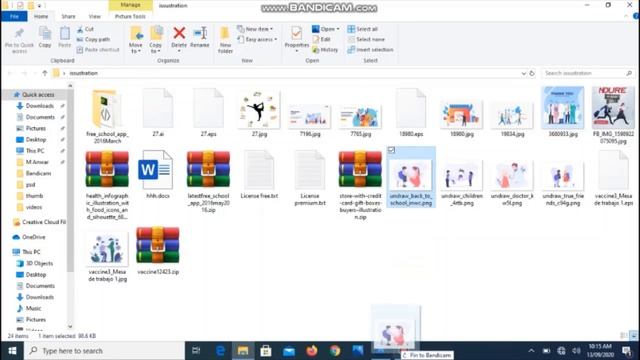Open 3D Objects under This PC
The width and height of the screenshot is (640, 360).
point(35,264)
